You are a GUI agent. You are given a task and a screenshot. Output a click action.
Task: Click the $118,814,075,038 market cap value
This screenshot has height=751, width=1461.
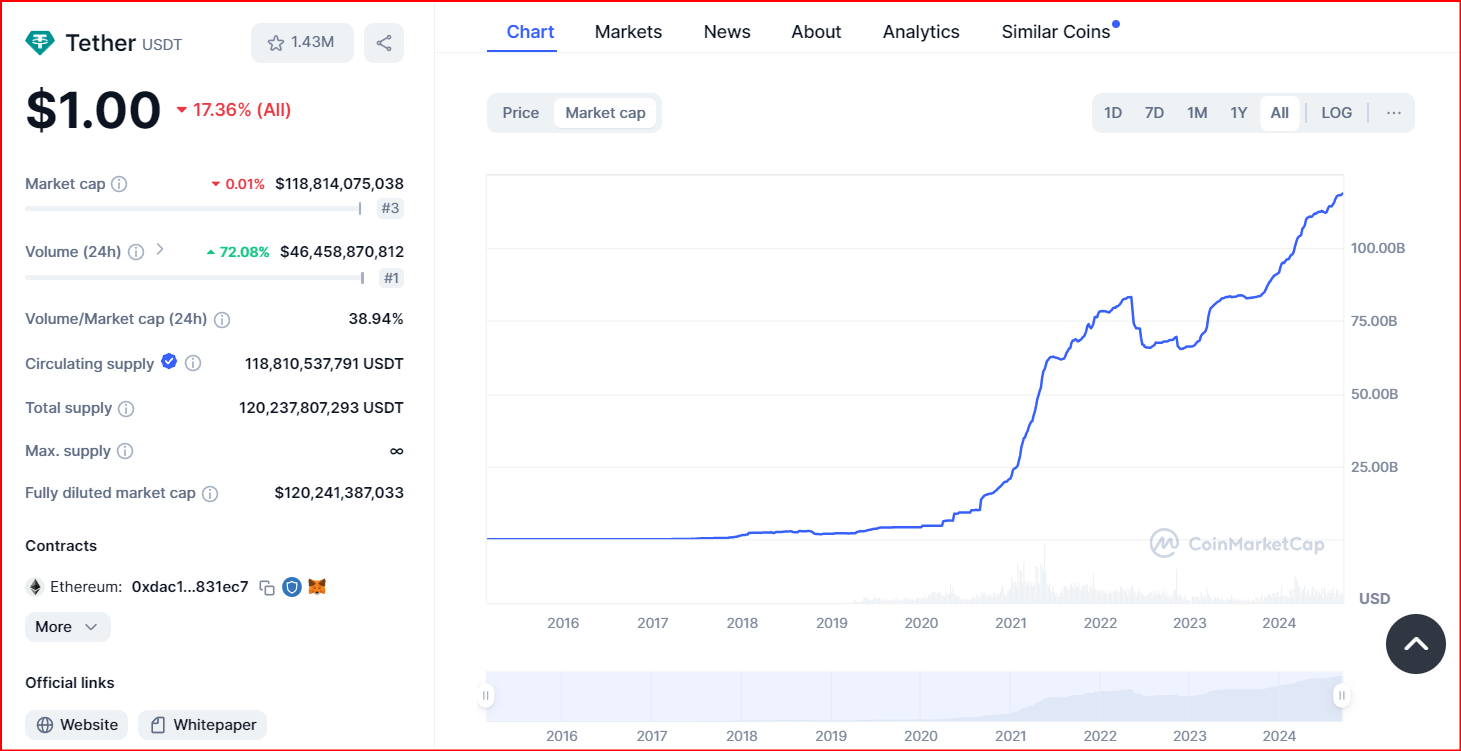[x=339, y=184]
